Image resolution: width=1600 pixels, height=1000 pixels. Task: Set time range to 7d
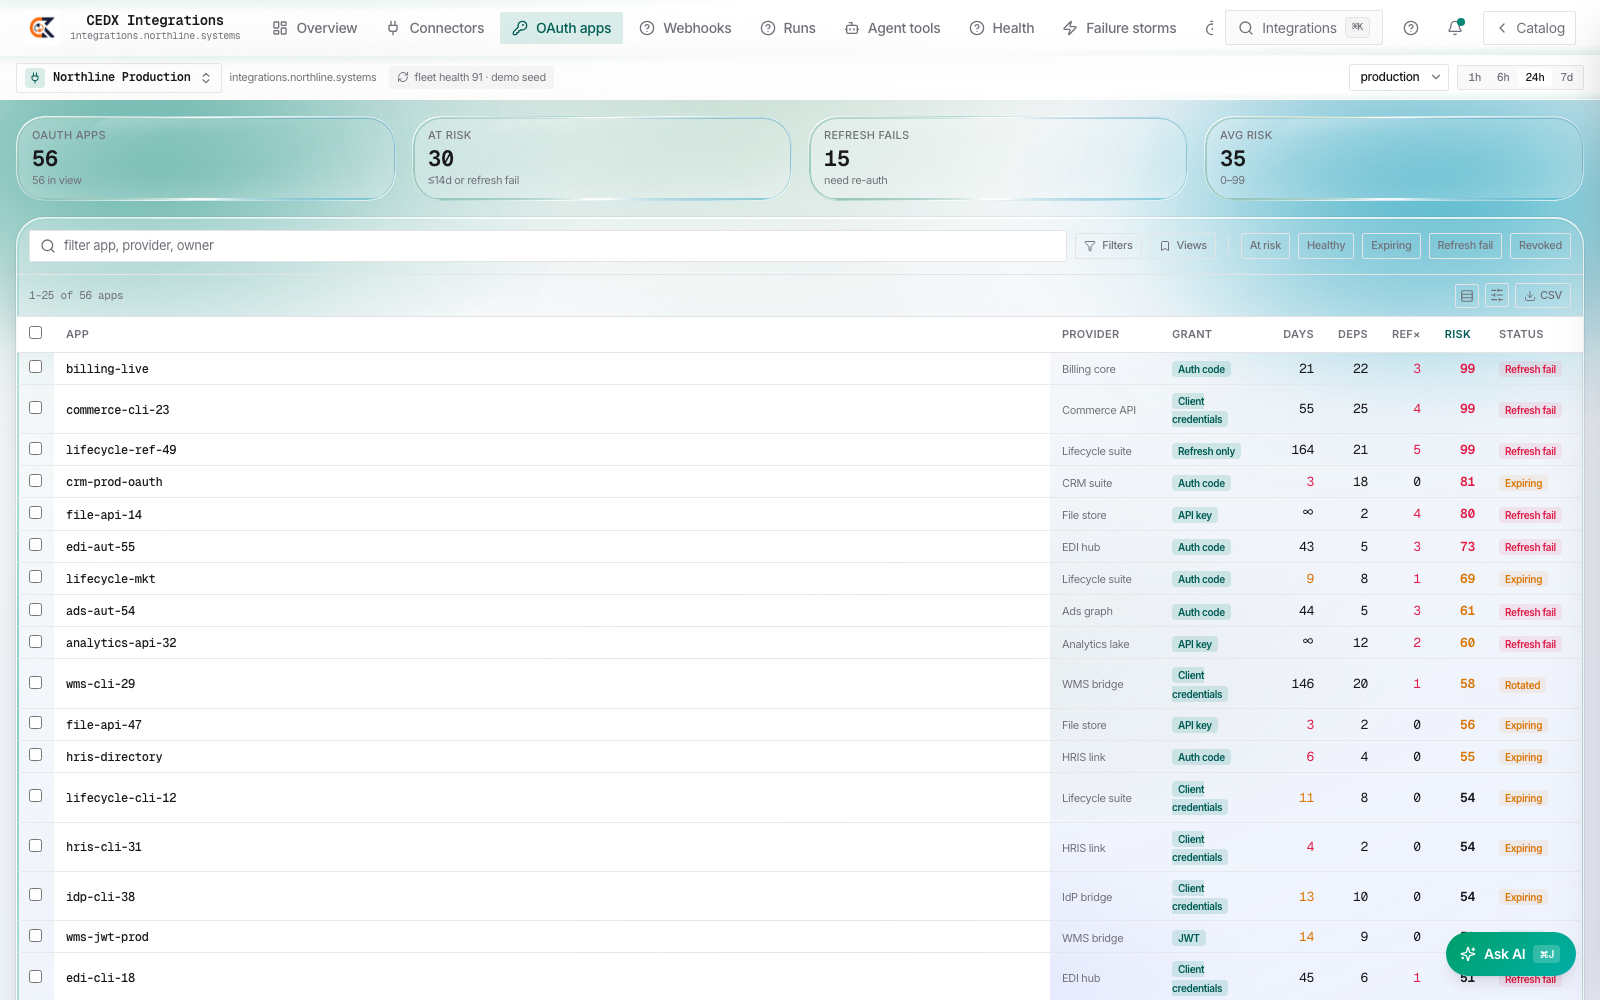(x=1567, y=77)
